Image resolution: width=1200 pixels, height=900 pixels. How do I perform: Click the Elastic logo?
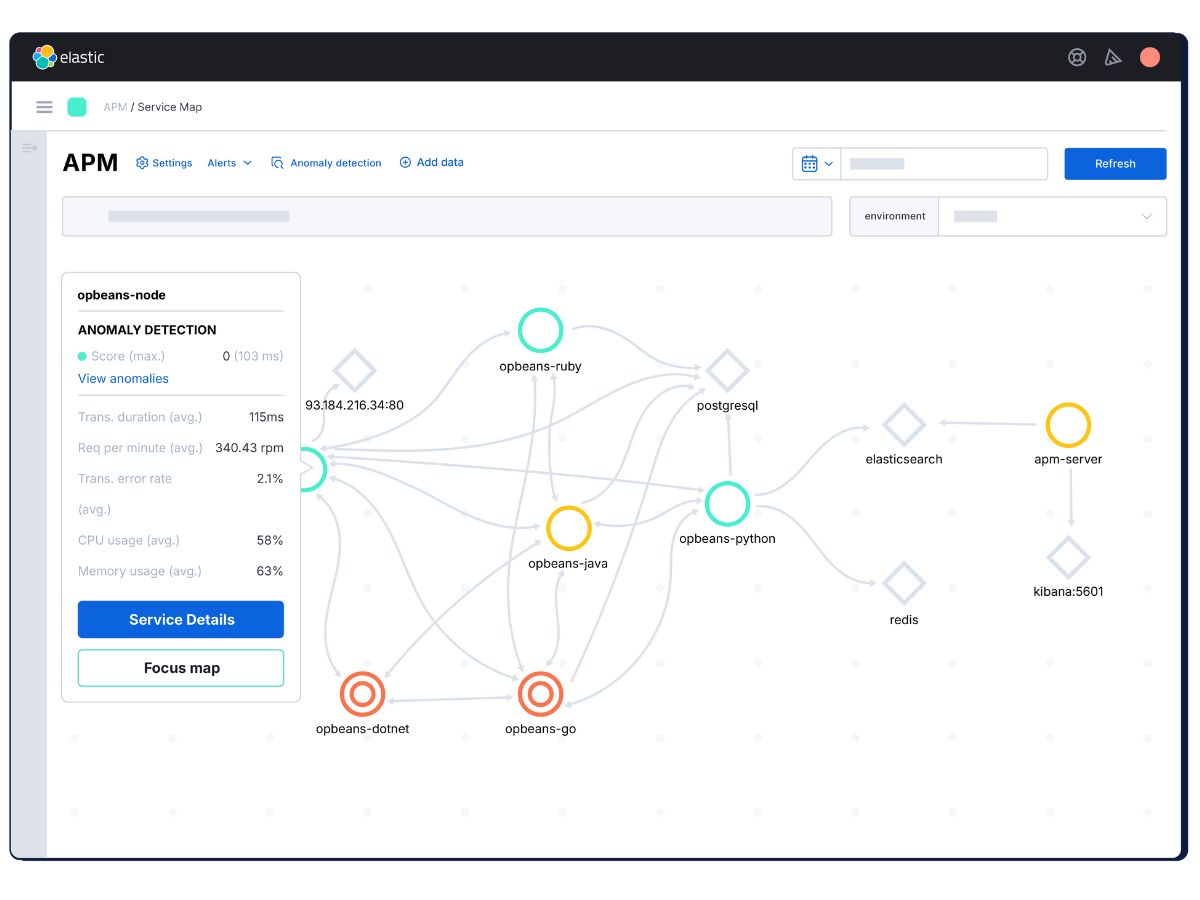[68, 57]
